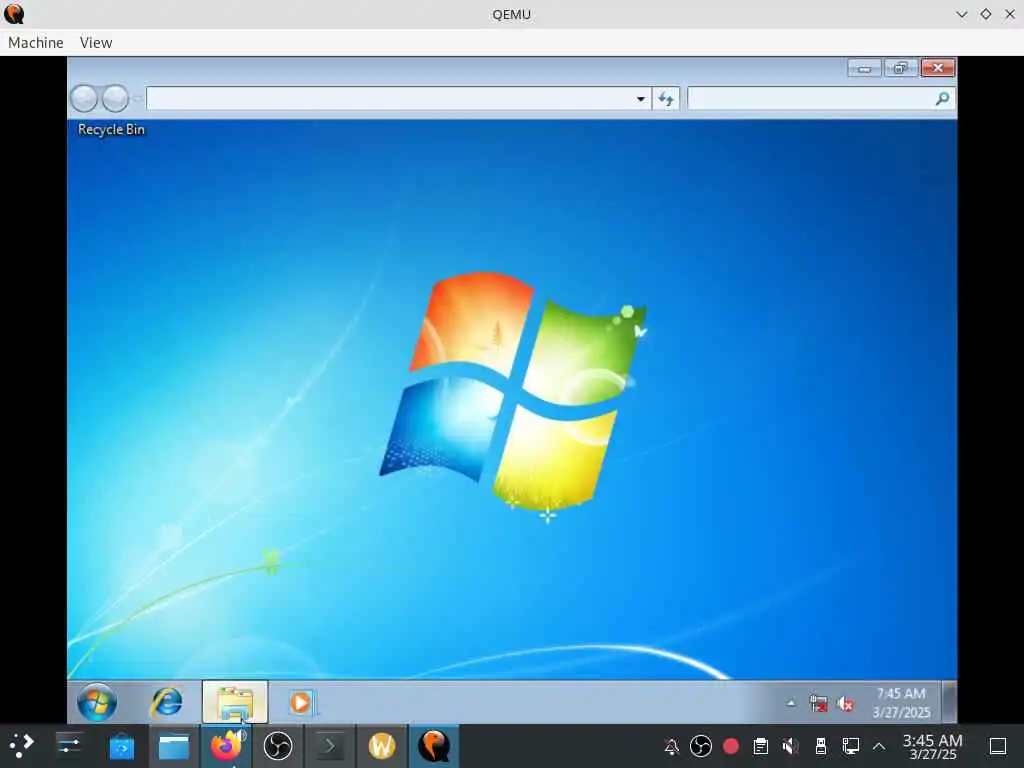1024x768 pixels.
Task: Launch Internet Explorer from Windows taskbar
Action: [x=166, y=703]
